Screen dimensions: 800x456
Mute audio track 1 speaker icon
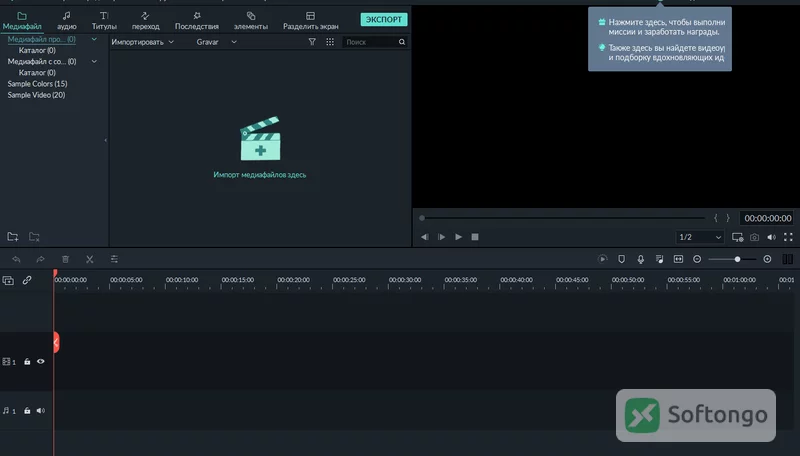tap(41, 411)
